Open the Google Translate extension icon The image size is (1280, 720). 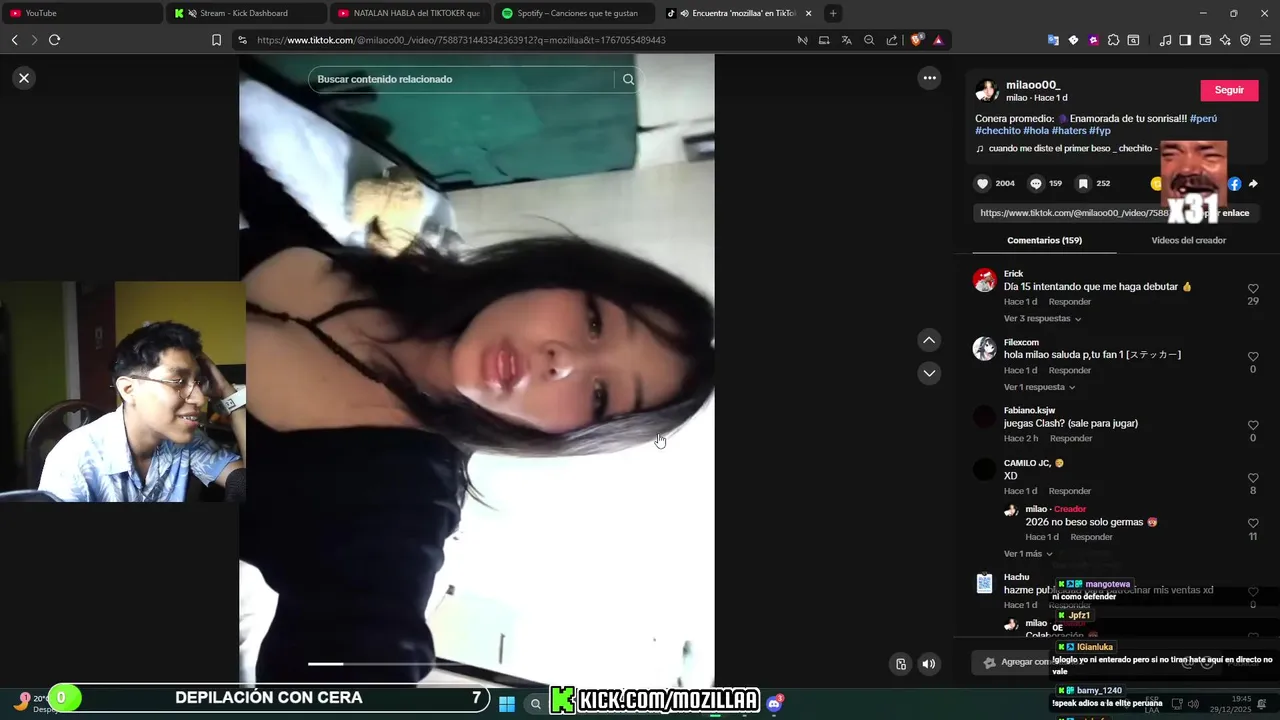[1053, 40]
